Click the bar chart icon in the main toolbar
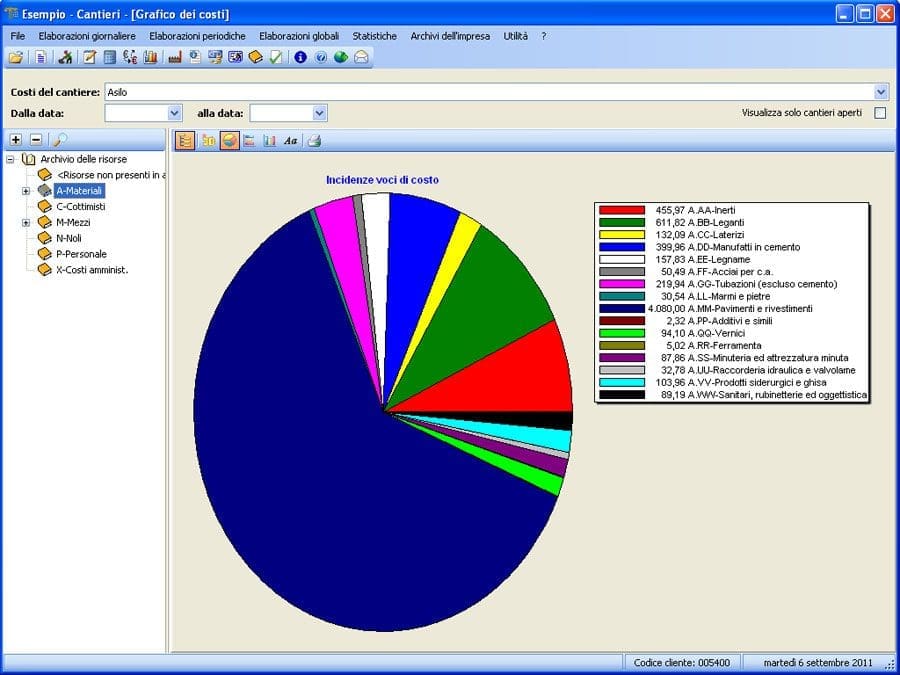 150,57
